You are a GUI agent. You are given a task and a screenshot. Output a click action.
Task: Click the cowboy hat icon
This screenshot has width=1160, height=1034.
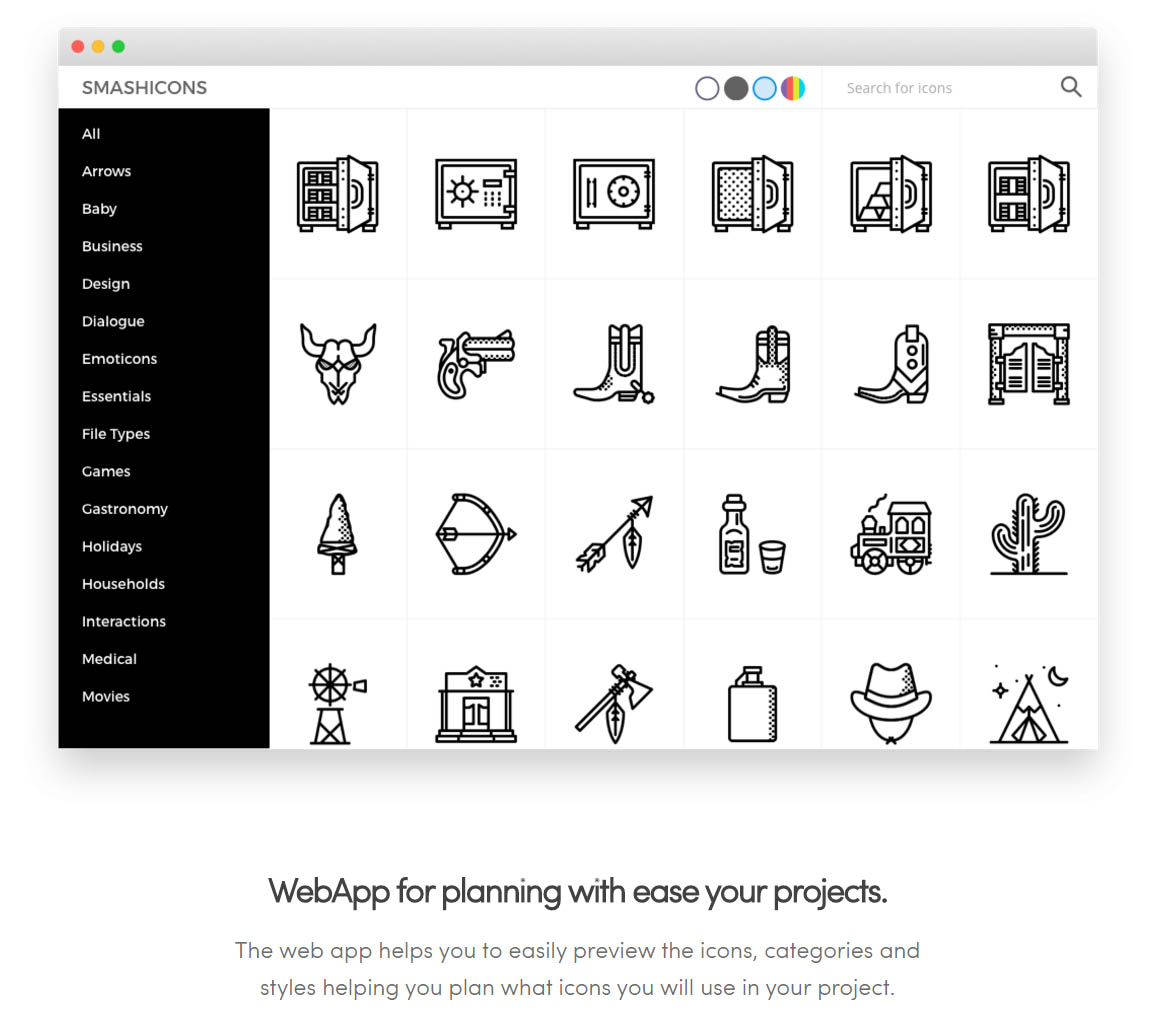pos(891,703)
